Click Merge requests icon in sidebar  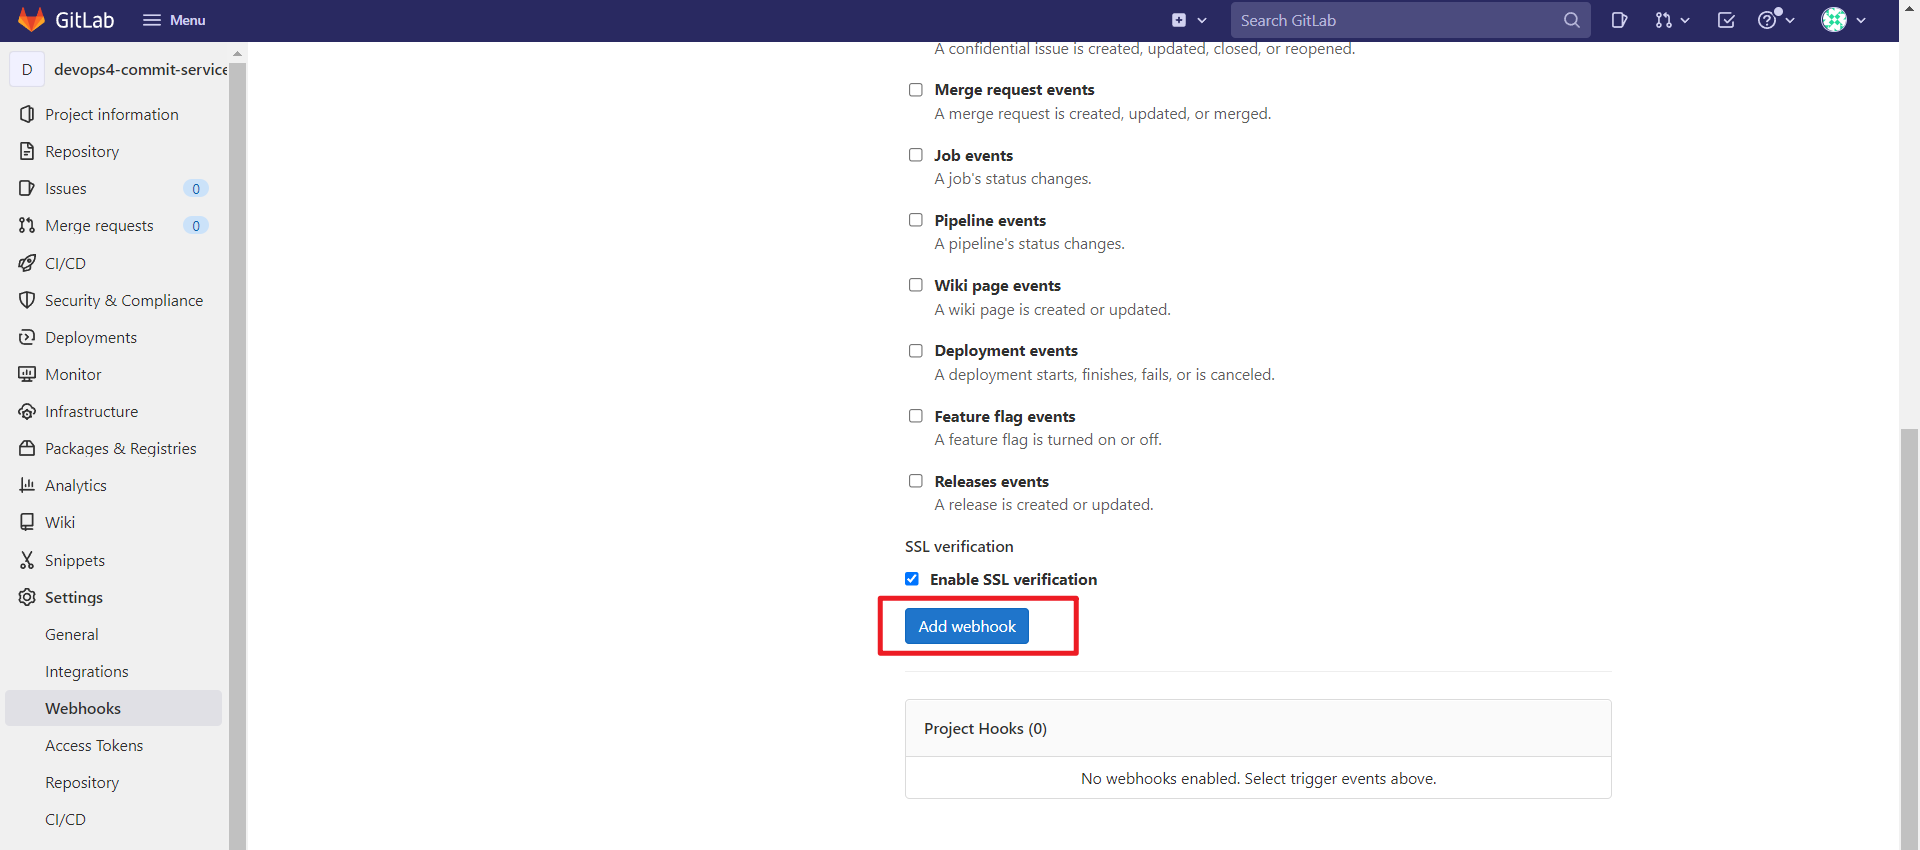[27, 225]
